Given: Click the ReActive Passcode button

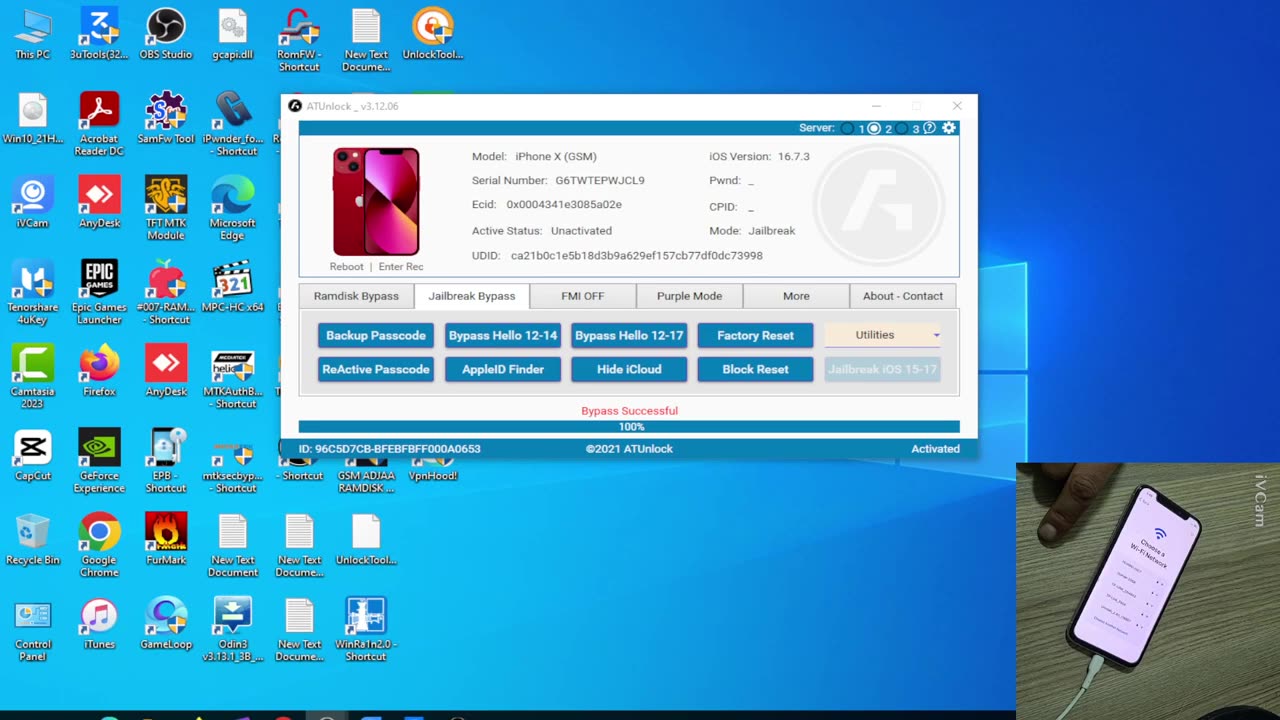Looking at the screenshot, I should click(376, 369).
